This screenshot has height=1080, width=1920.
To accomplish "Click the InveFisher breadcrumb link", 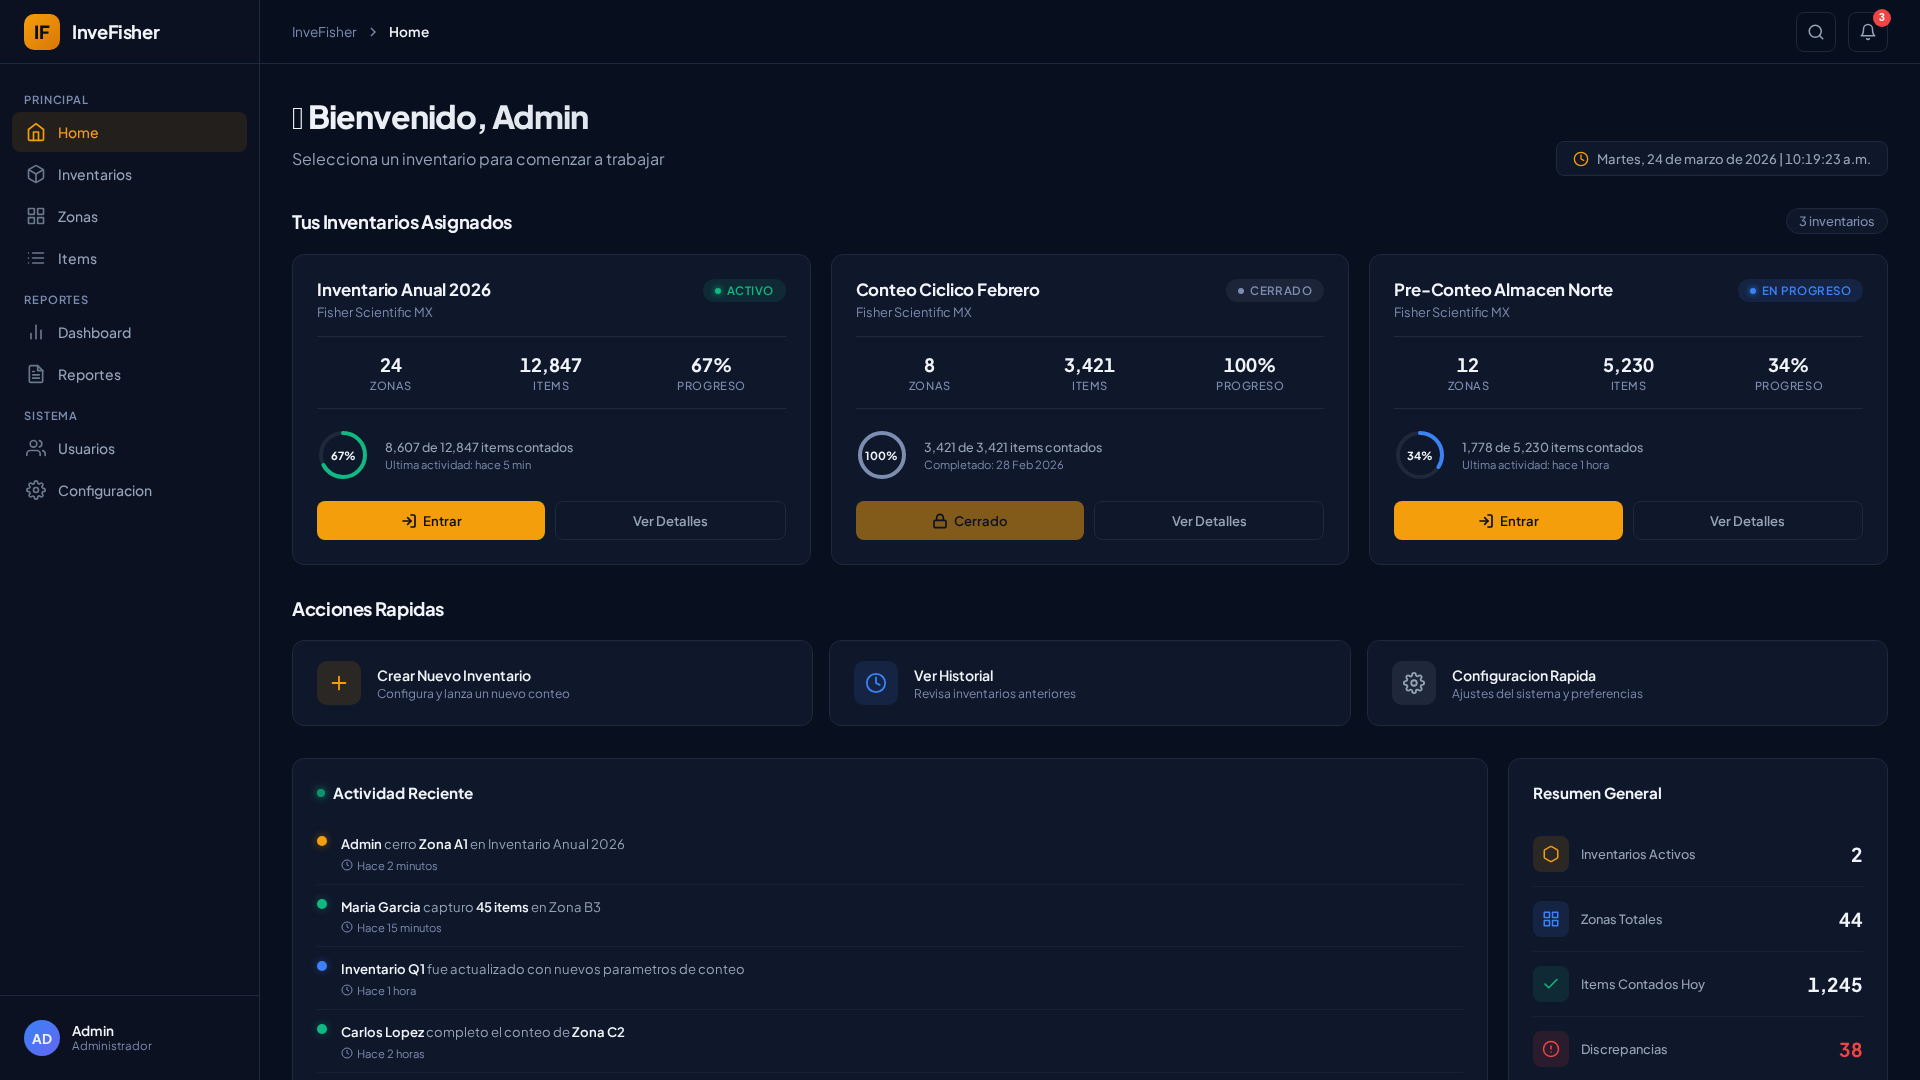I will [x=324, y=32].
